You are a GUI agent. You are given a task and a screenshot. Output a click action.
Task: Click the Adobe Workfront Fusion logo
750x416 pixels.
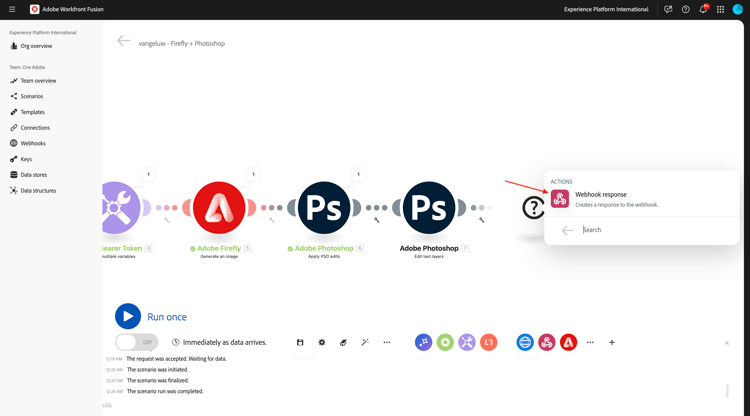pyautogui.click(x=34, y=9)
